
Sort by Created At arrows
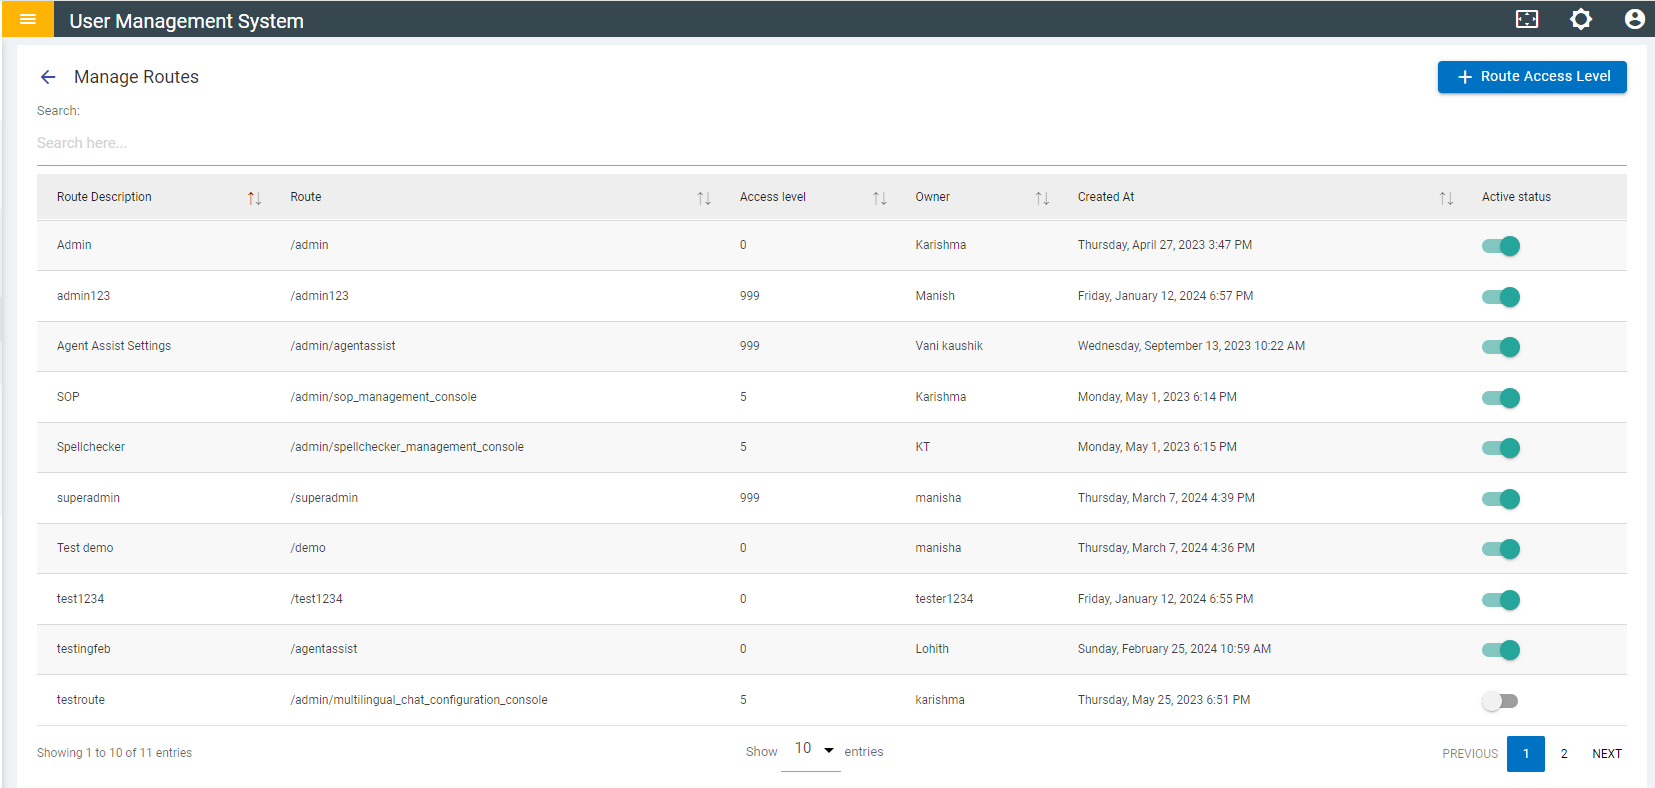(x=1446, y=198)
